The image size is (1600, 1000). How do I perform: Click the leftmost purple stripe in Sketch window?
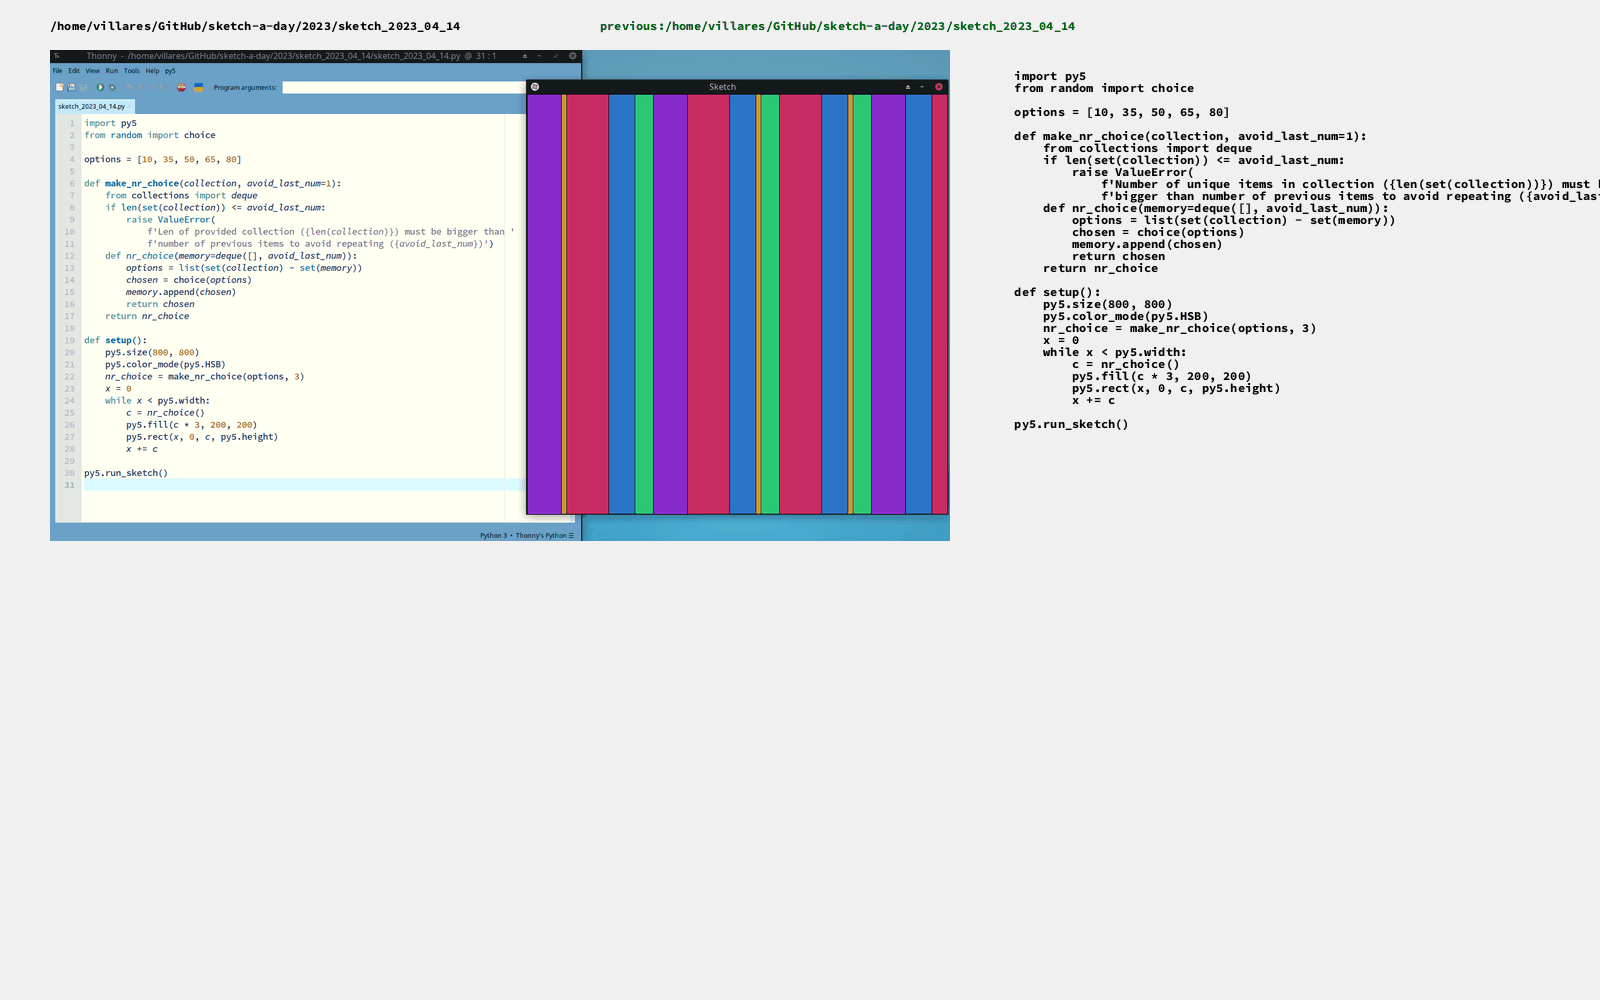[544, 304]
